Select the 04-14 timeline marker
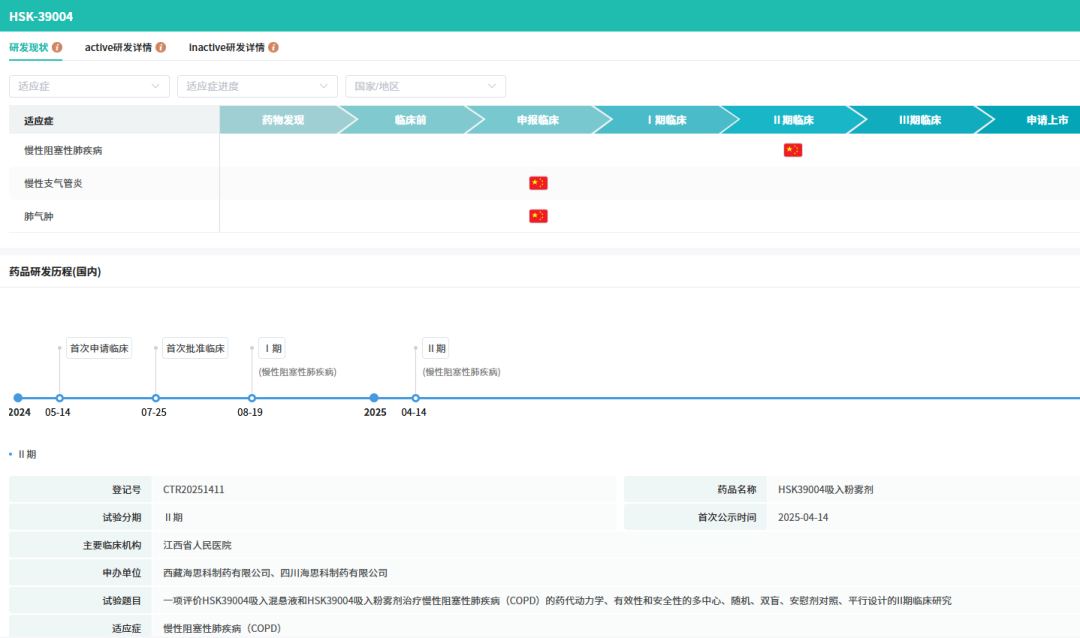1080x638 pixels. [415, 398]
